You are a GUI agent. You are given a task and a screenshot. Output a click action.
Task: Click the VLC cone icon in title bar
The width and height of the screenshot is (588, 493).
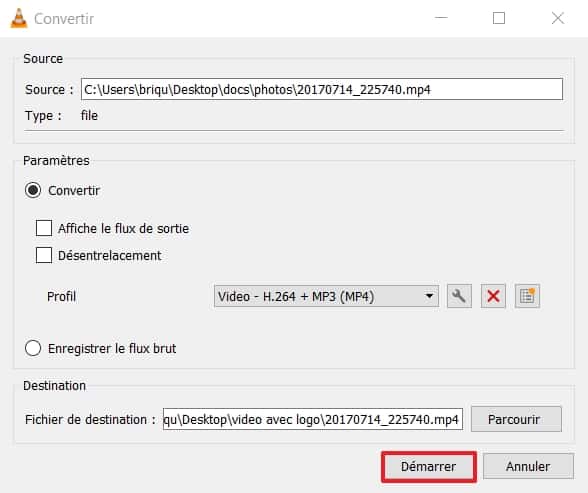[19, 18]
